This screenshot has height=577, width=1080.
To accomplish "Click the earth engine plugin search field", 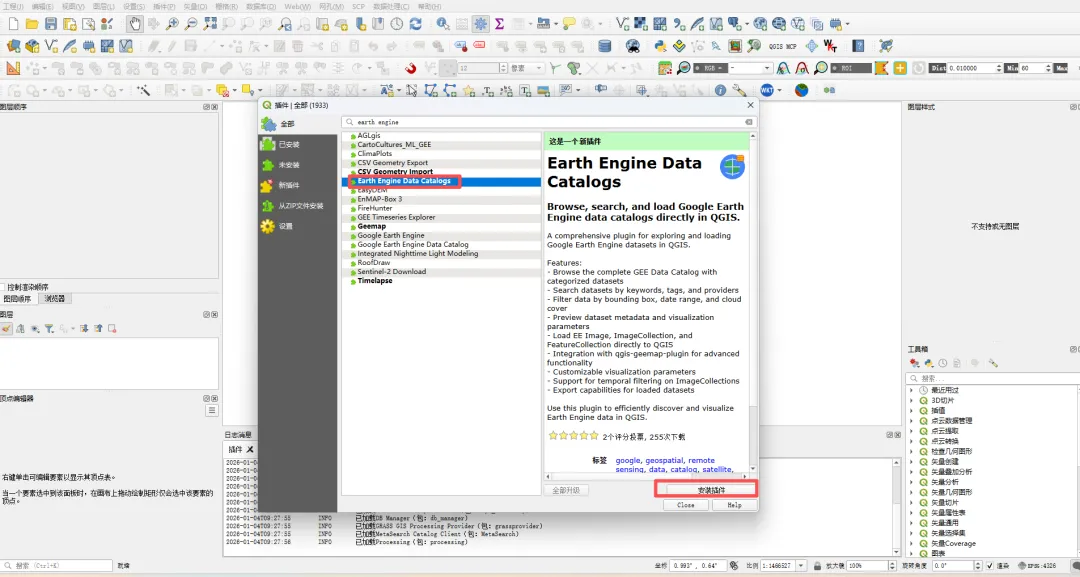I will tap(548, 122).
